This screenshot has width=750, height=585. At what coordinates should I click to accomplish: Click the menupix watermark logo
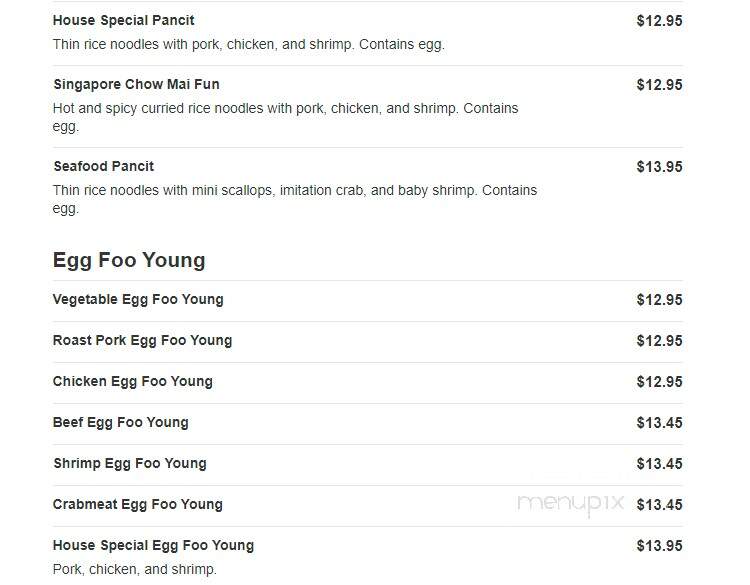tap(571, 504)
